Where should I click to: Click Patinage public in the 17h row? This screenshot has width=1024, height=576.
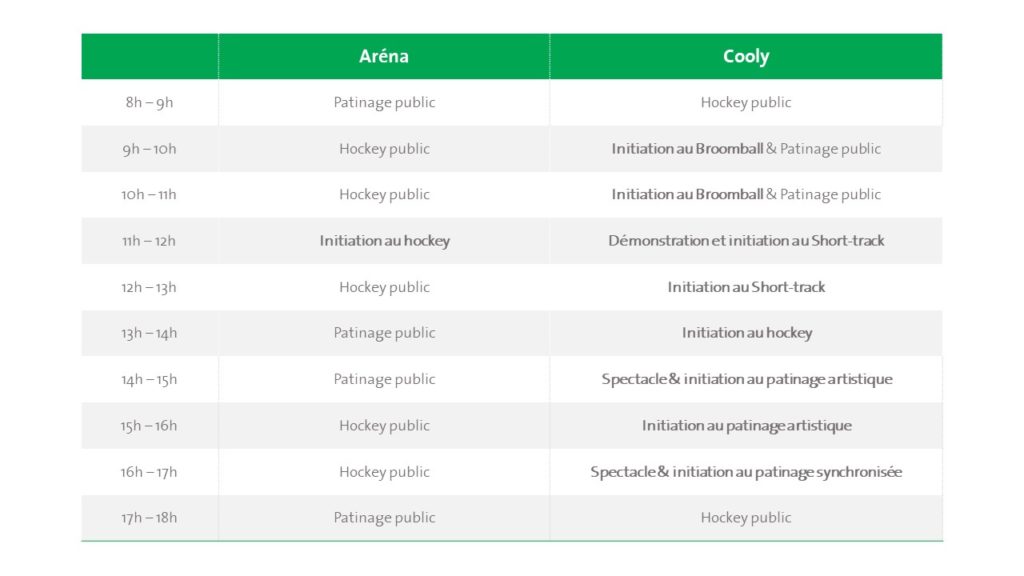(x=384, y=518)
